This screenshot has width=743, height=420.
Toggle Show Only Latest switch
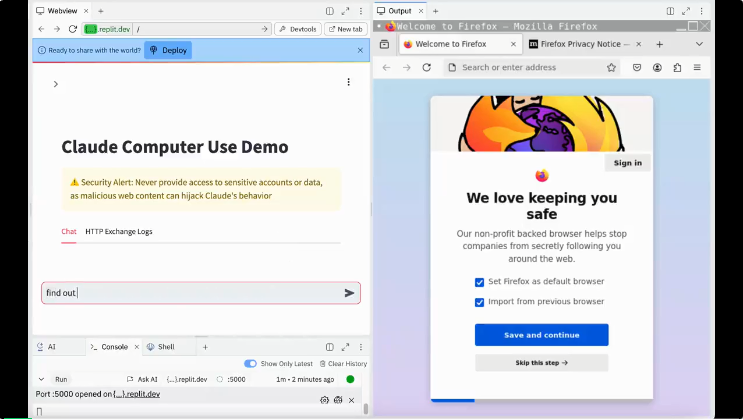click(x=250, y=364)
